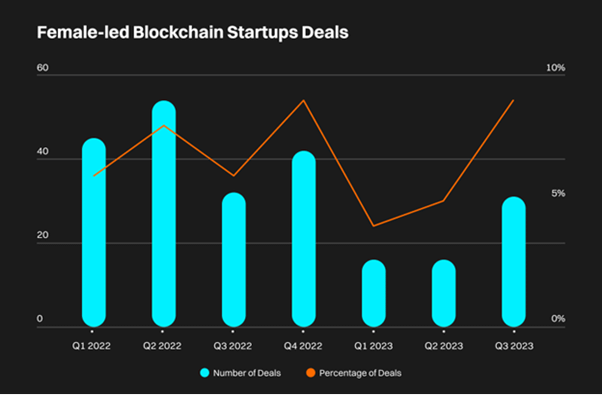Click the 10% right axis label
The width and height of the screenshot is (602, 395).
(x=556, y=68)
